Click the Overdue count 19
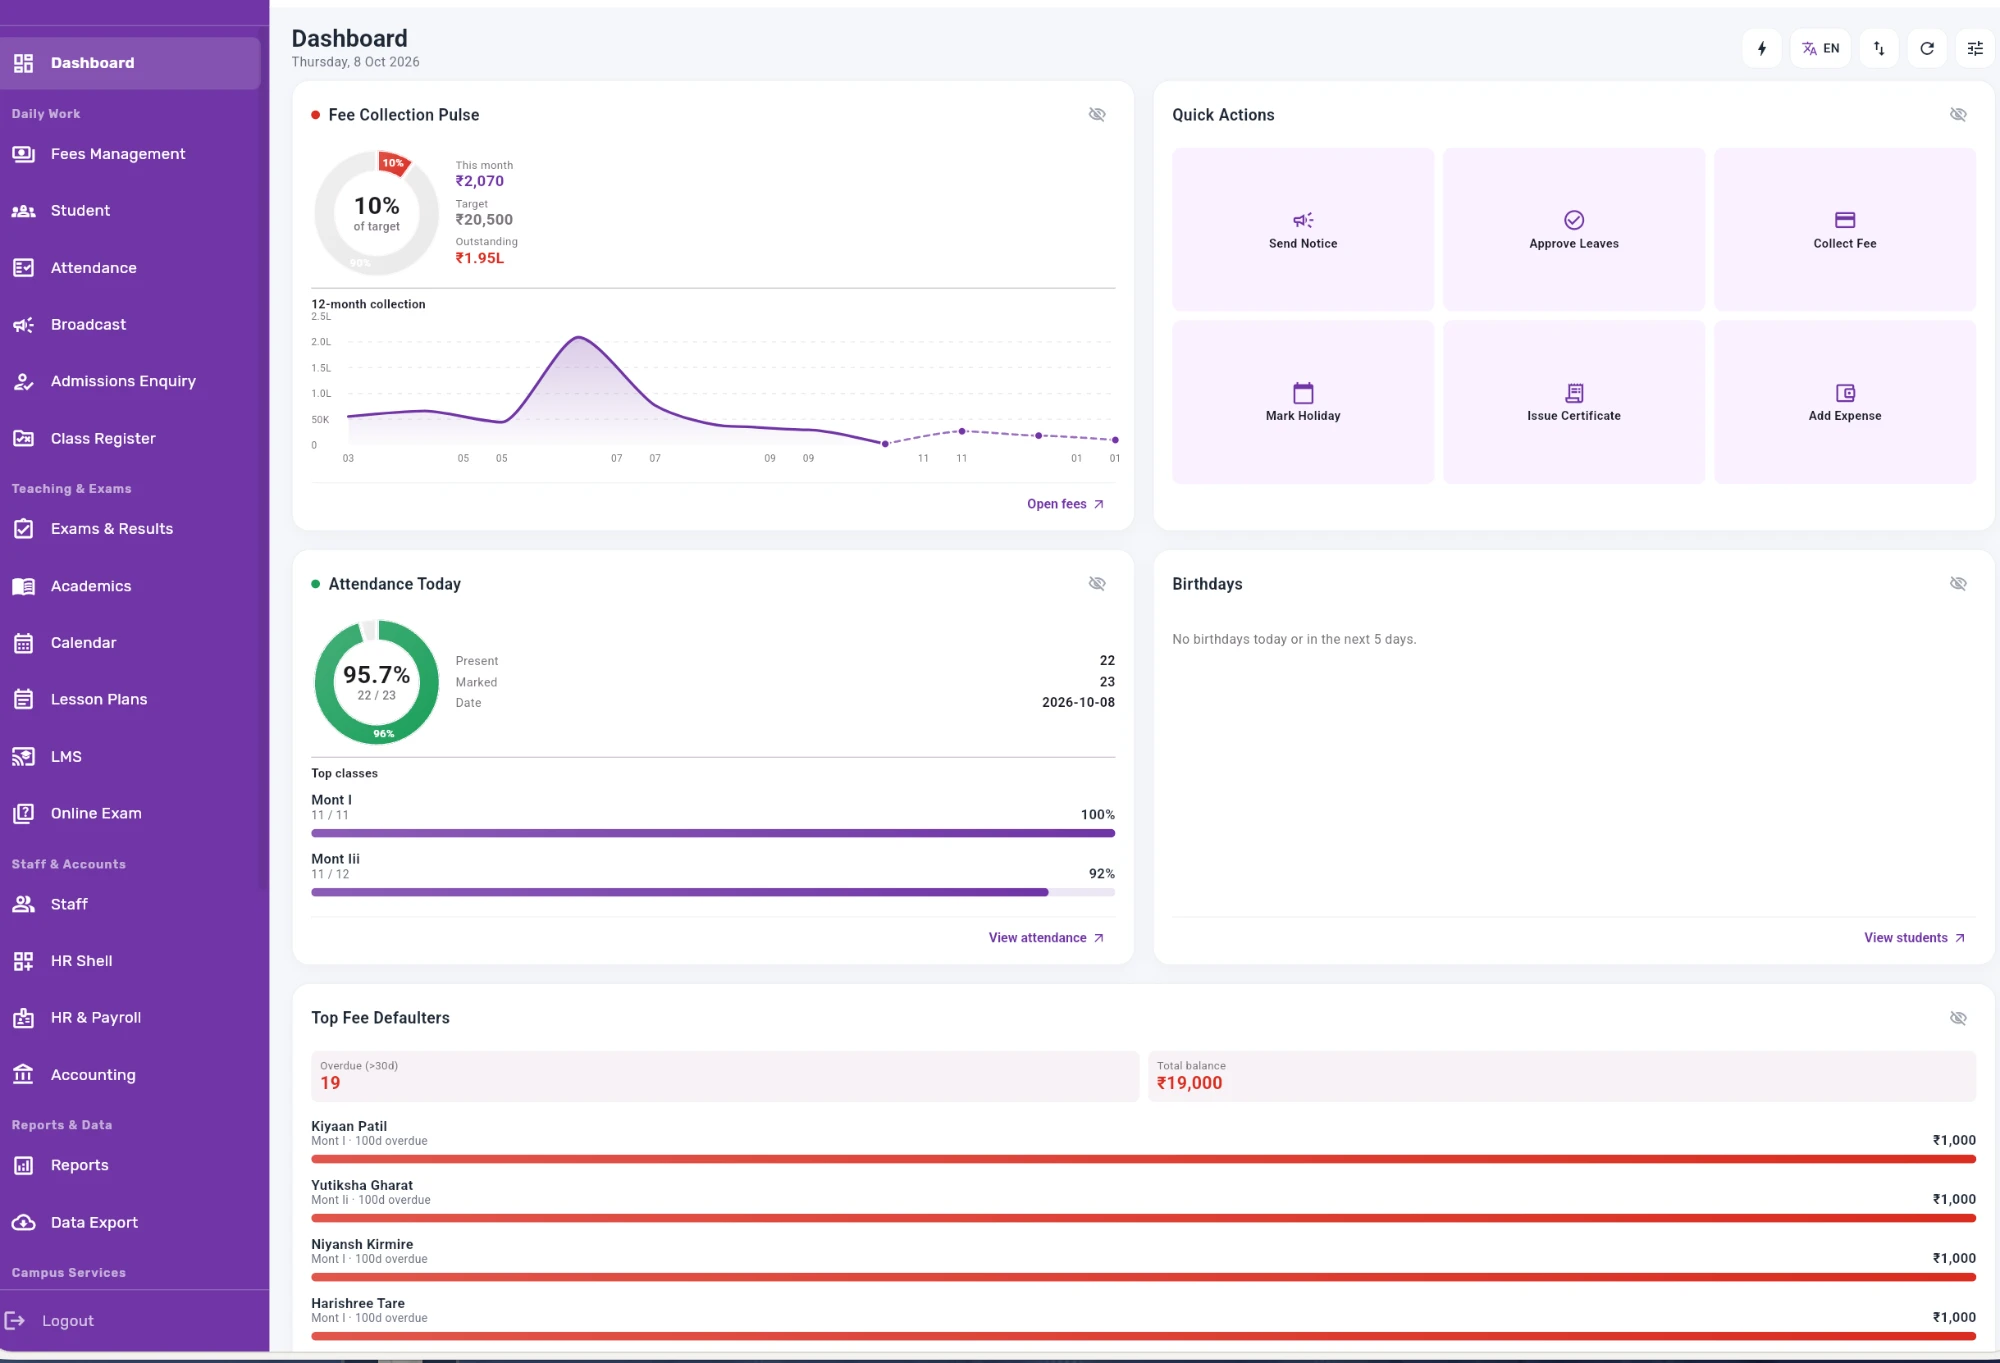 pyautogui.click(x=330, y=1083)
